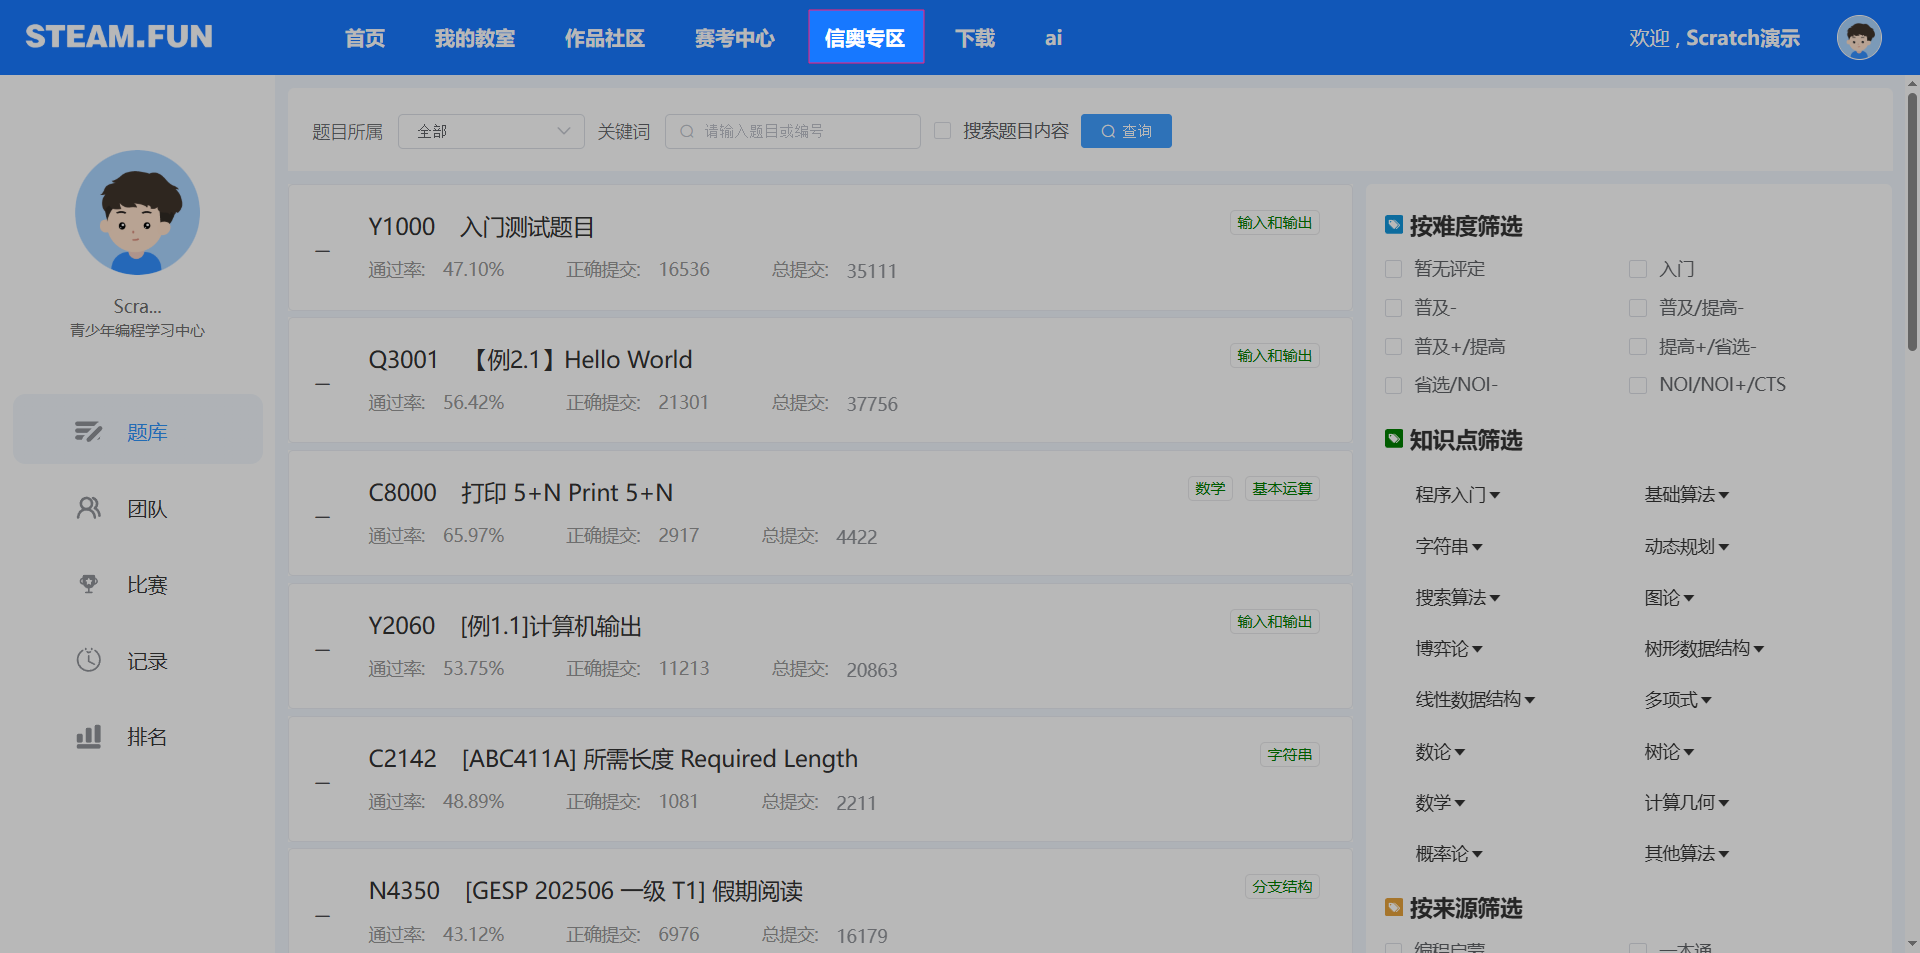Open problem Y2060 计算机输出

point(505,626)
